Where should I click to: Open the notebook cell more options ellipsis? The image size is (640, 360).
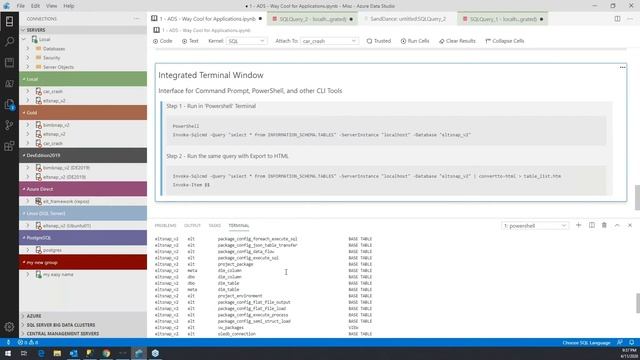[622, 67]
